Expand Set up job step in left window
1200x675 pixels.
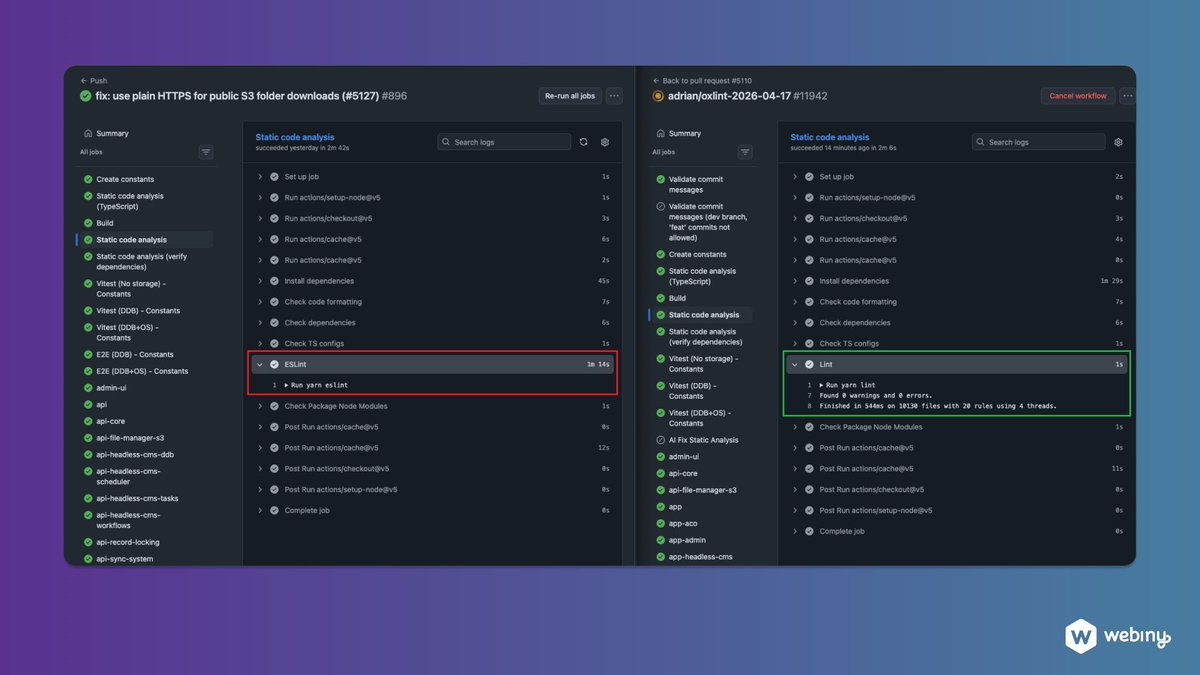point(433,177)
